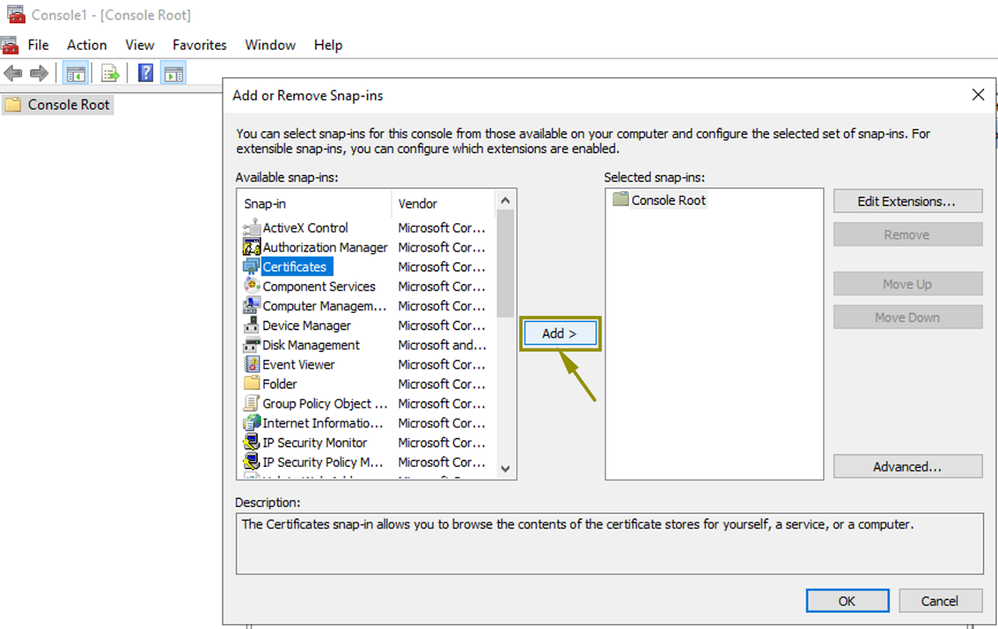The image size is (998, 629).
Task: Select the Device Manager snap-in icon
Action: tap(251, 325)
